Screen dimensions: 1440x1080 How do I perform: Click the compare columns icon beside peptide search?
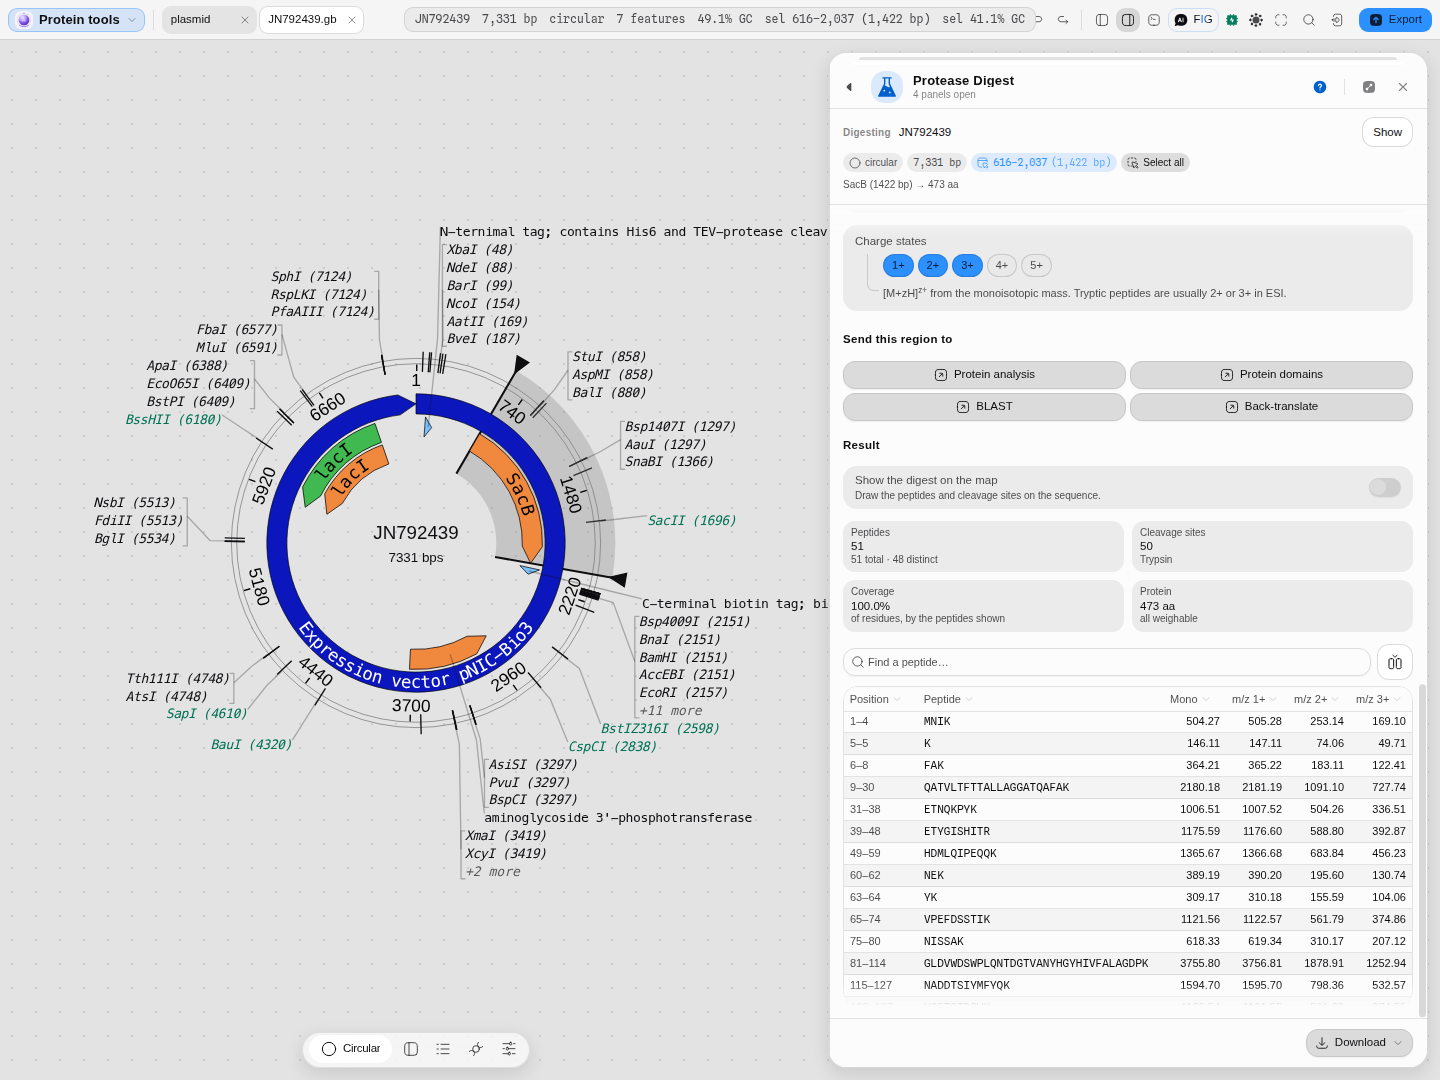[1395, 662]
